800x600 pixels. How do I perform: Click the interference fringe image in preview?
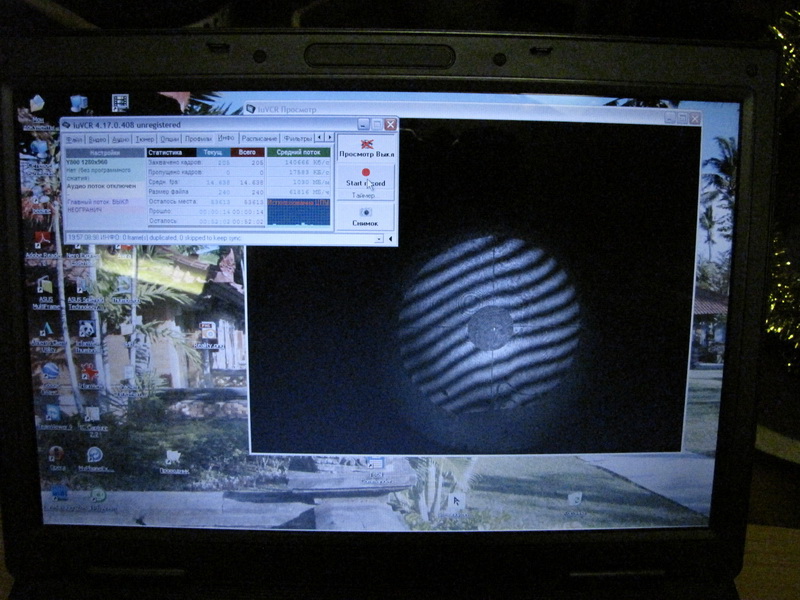coord(489,322)
